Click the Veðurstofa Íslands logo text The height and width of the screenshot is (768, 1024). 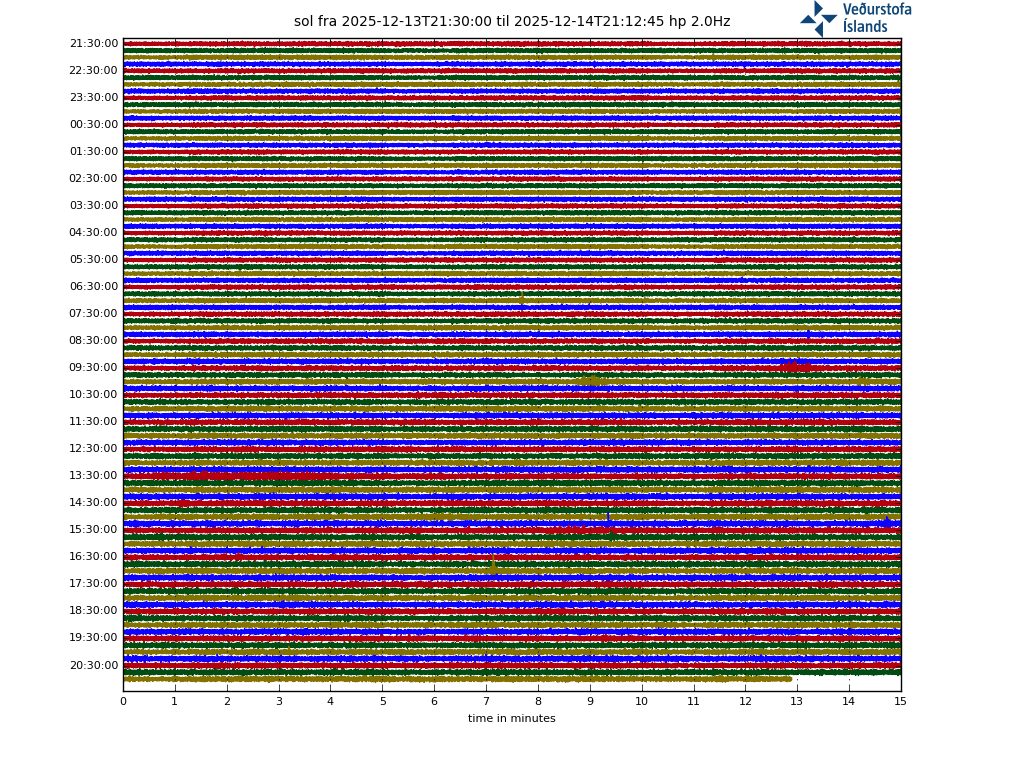tap(876, 18)
